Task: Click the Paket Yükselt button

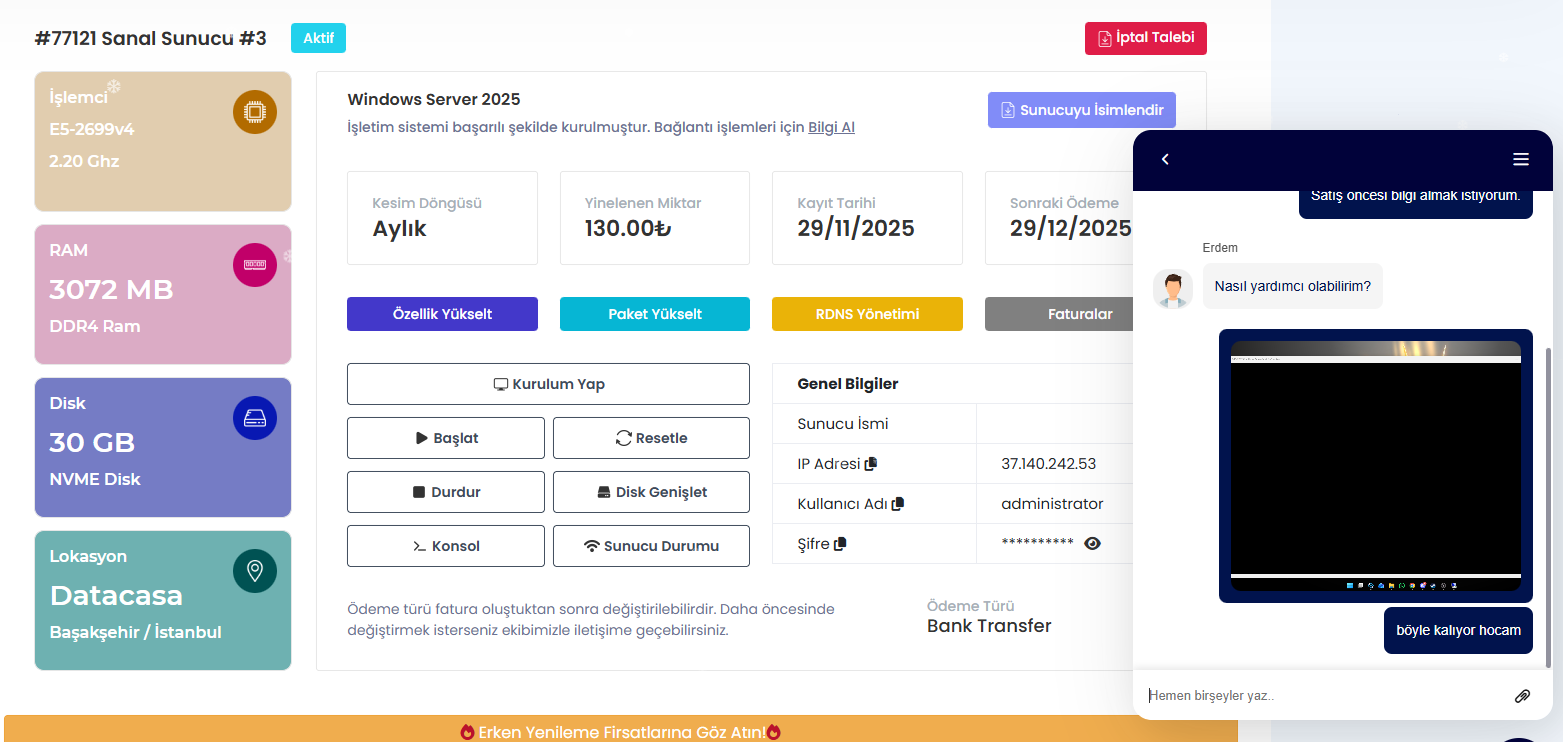Action: (655, 314)
